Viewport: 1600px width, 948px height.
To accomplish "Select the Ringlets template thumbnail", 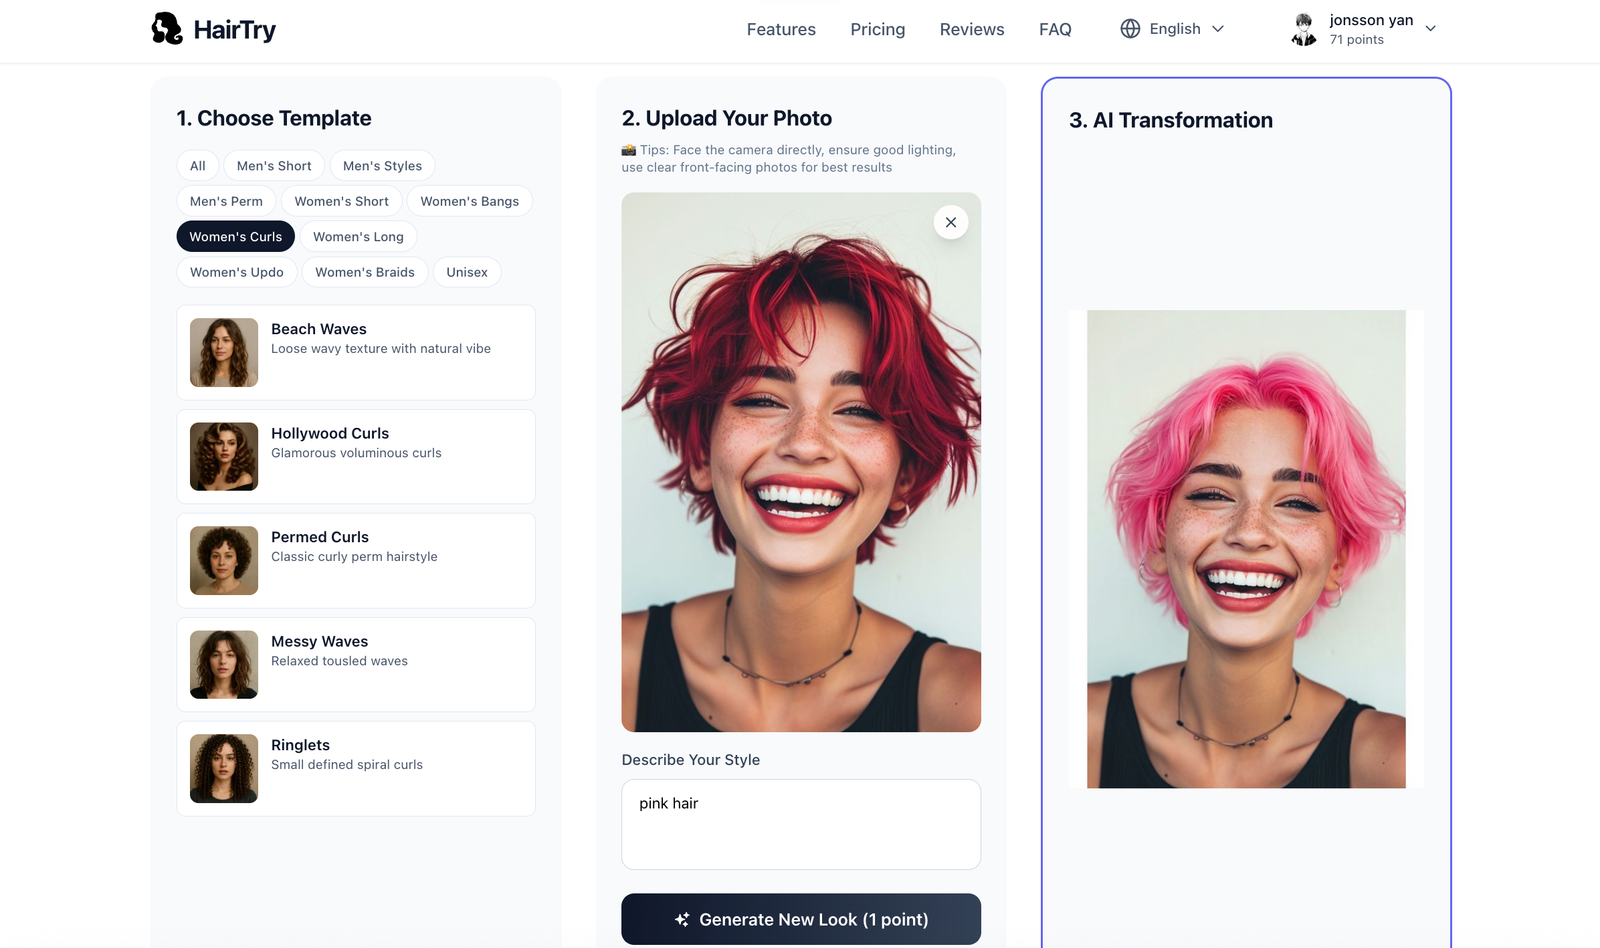I will pos(224,768).
